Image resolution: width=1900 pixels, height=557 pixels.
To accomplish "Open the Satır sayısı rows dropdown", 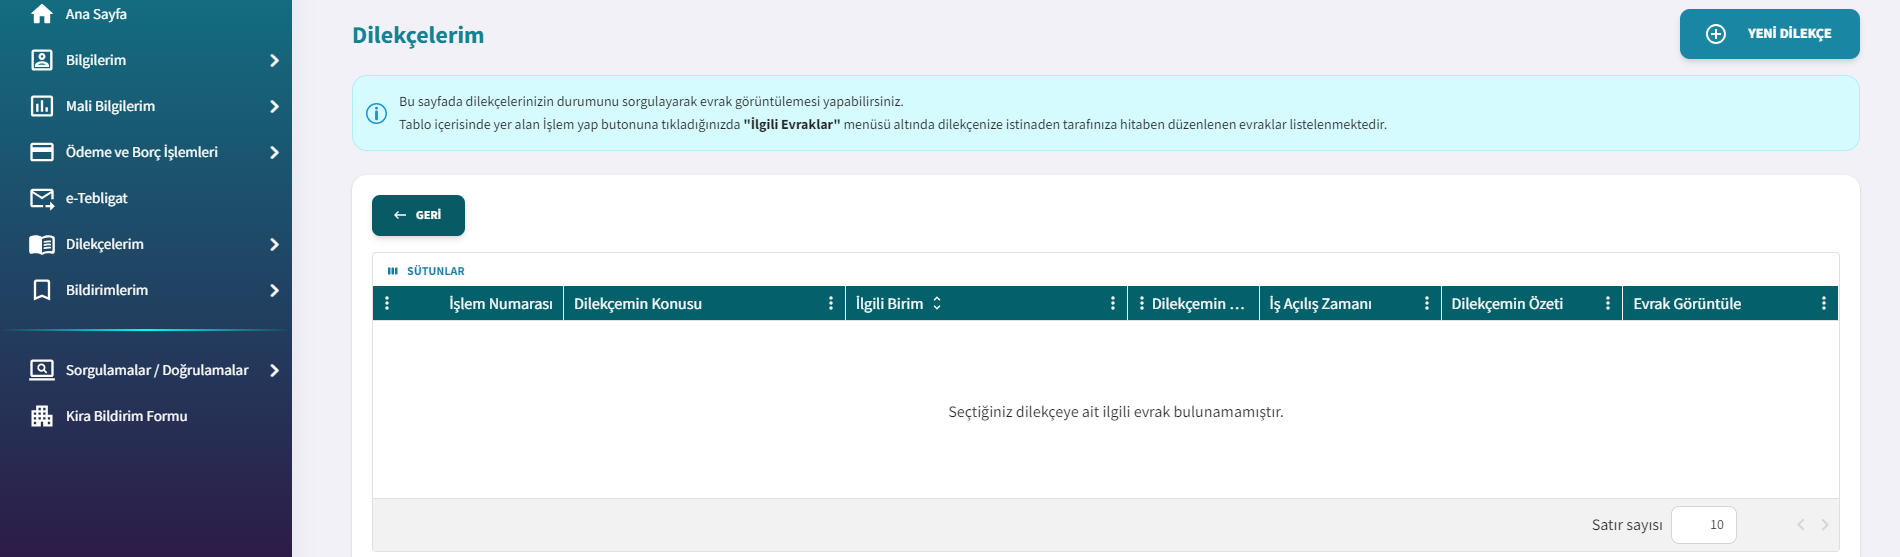I will [x=1704, y=525].
